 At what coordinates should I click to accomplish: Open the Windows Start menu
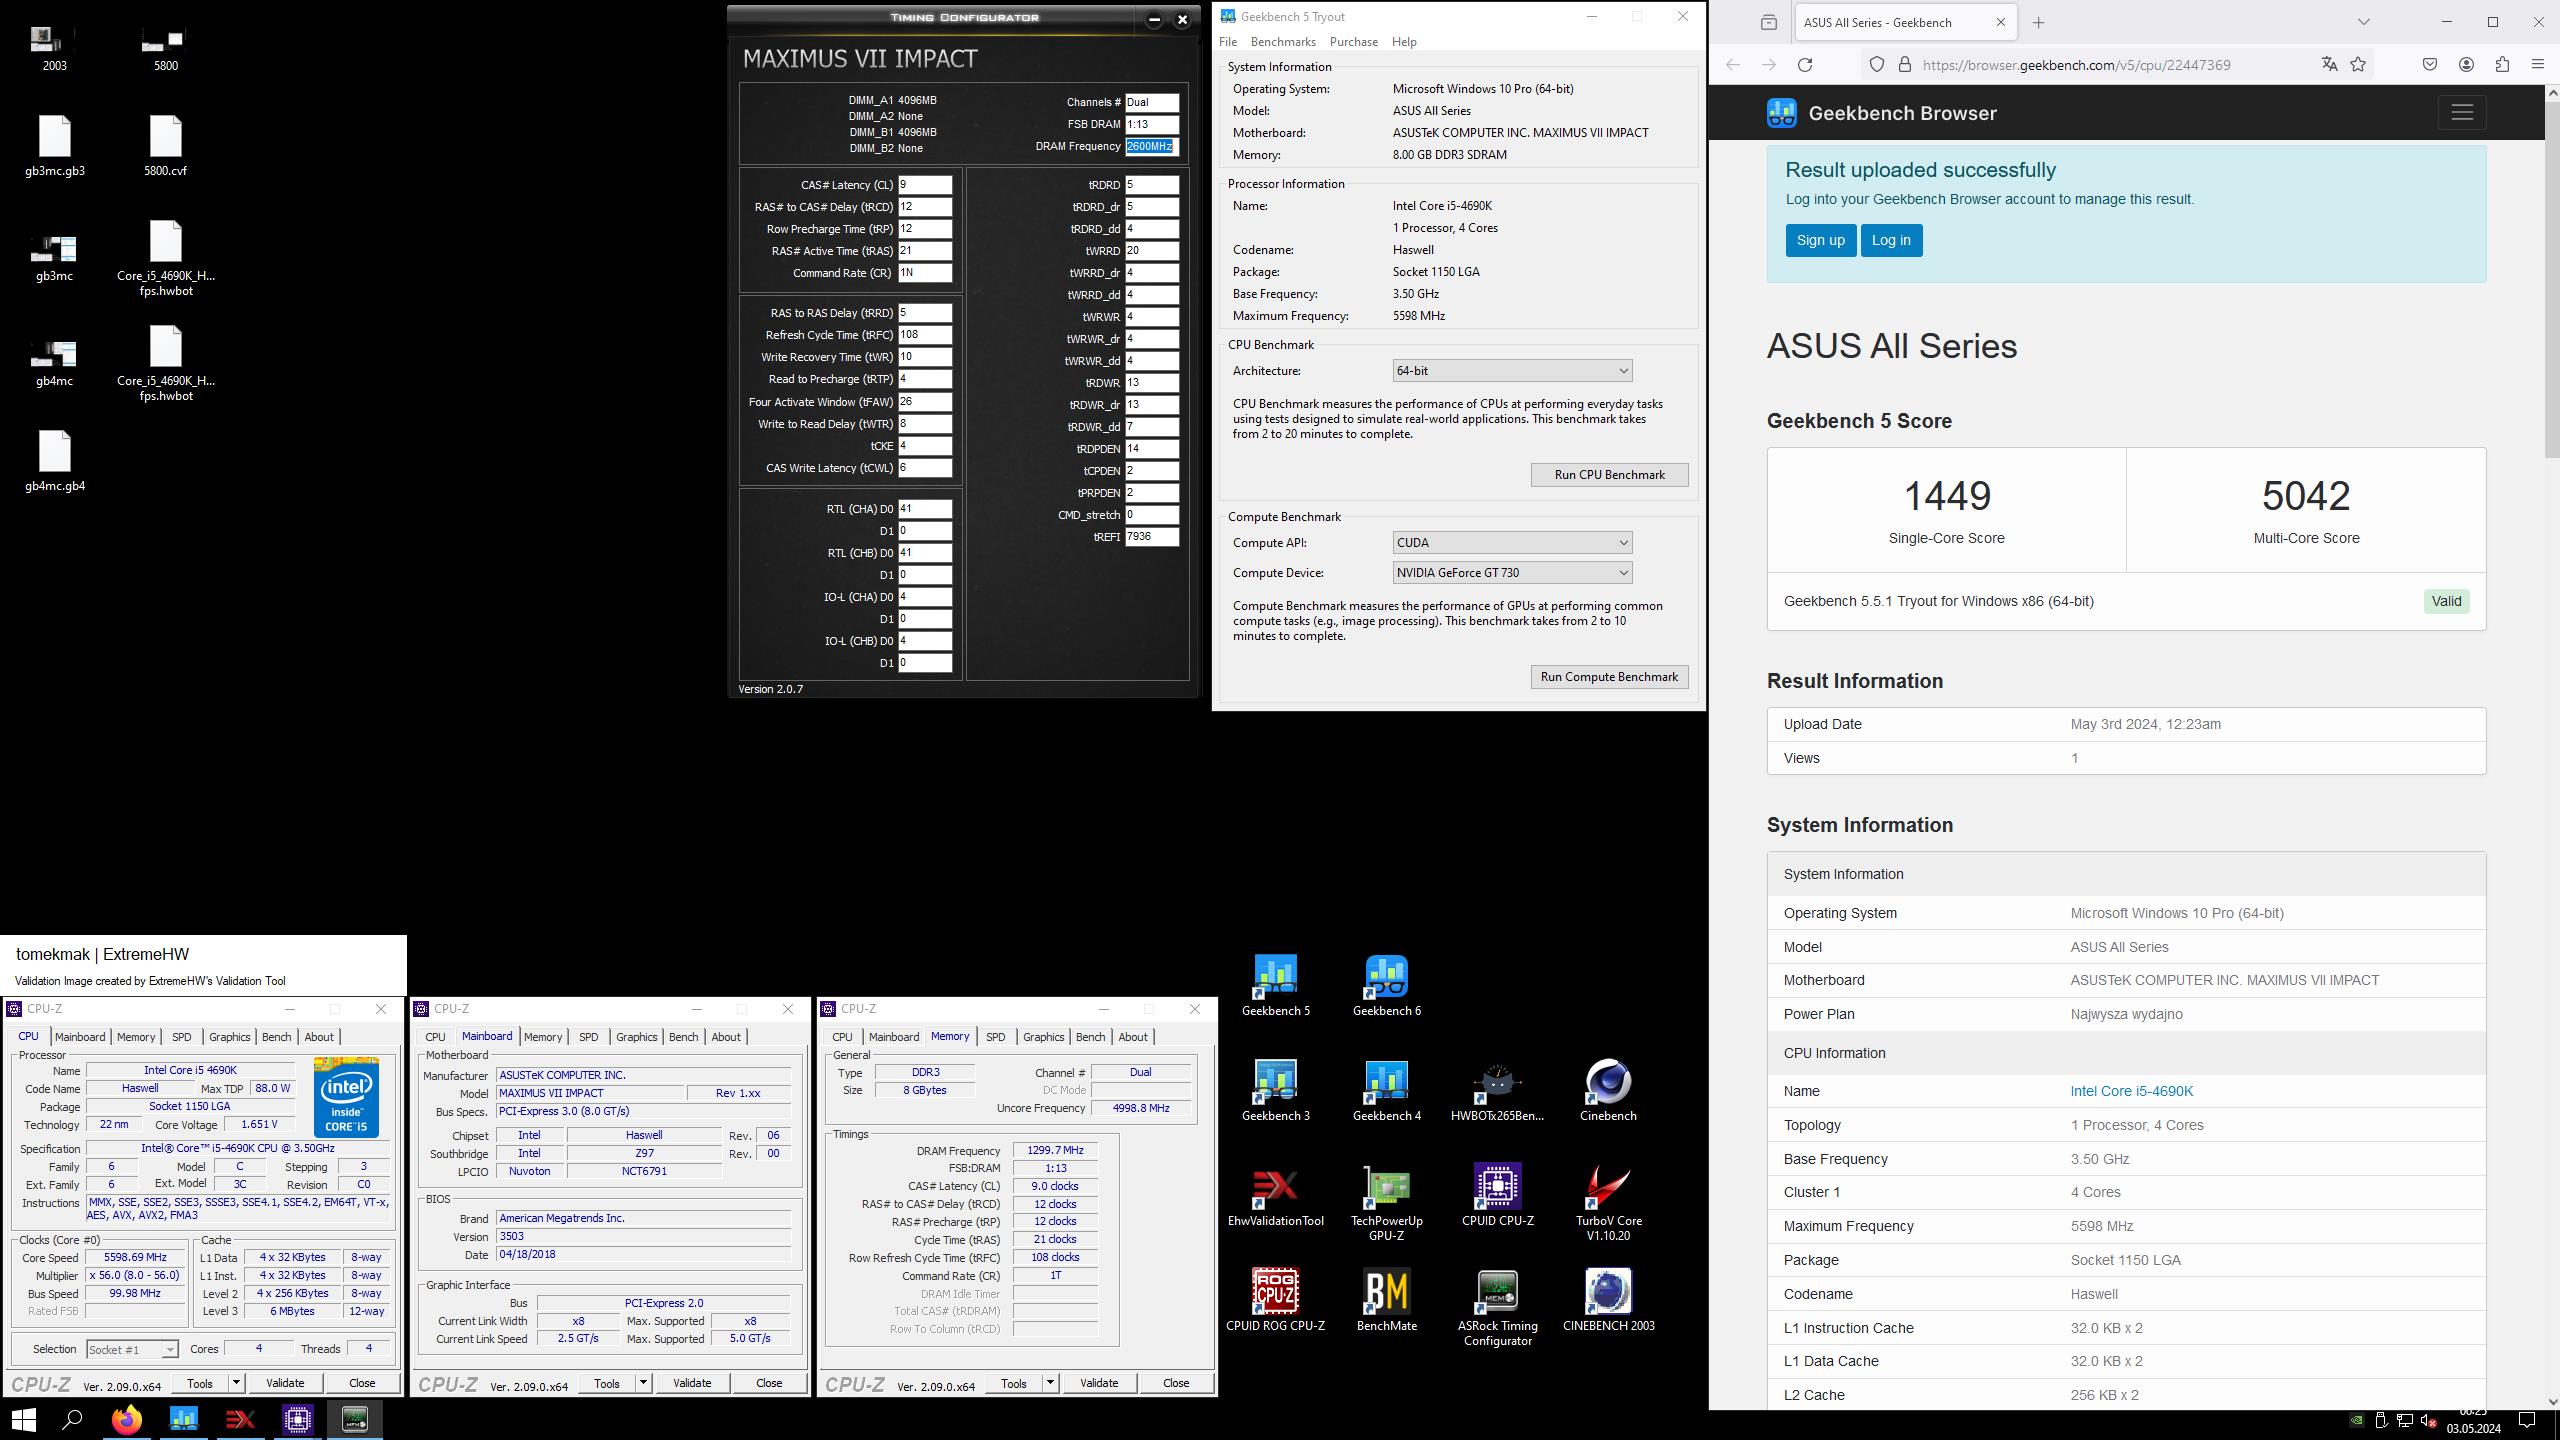(24, 1419)
